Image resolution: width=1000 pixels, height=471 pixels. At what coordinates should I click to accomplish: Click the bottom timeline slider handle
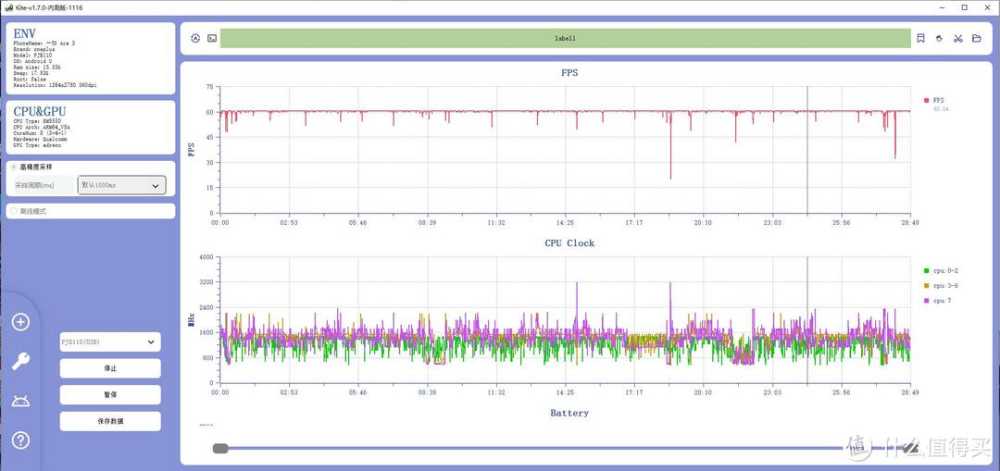(x=220, y=449)
